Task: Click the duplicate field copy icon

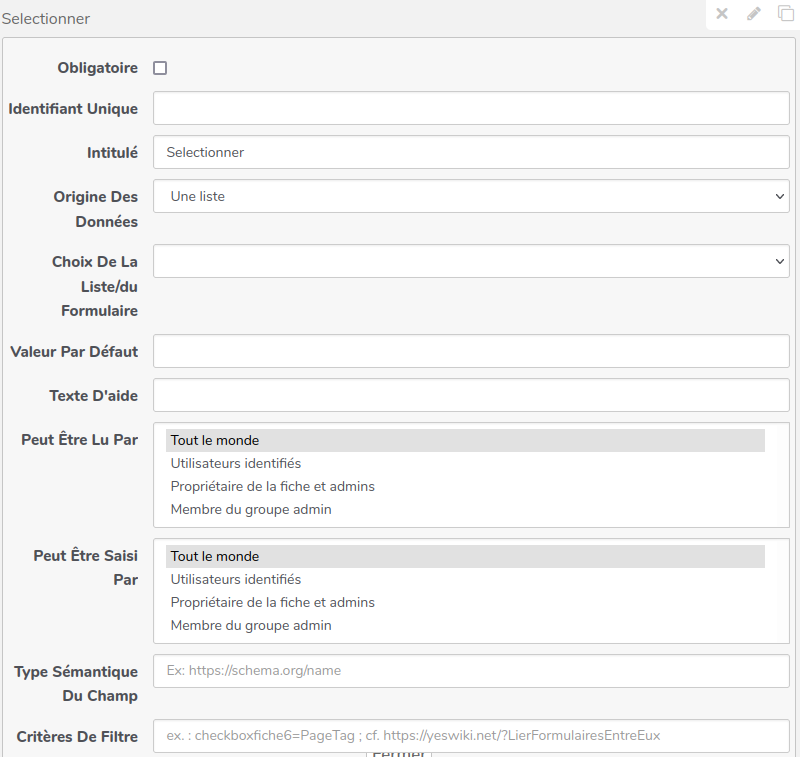Action: [786, 14]
